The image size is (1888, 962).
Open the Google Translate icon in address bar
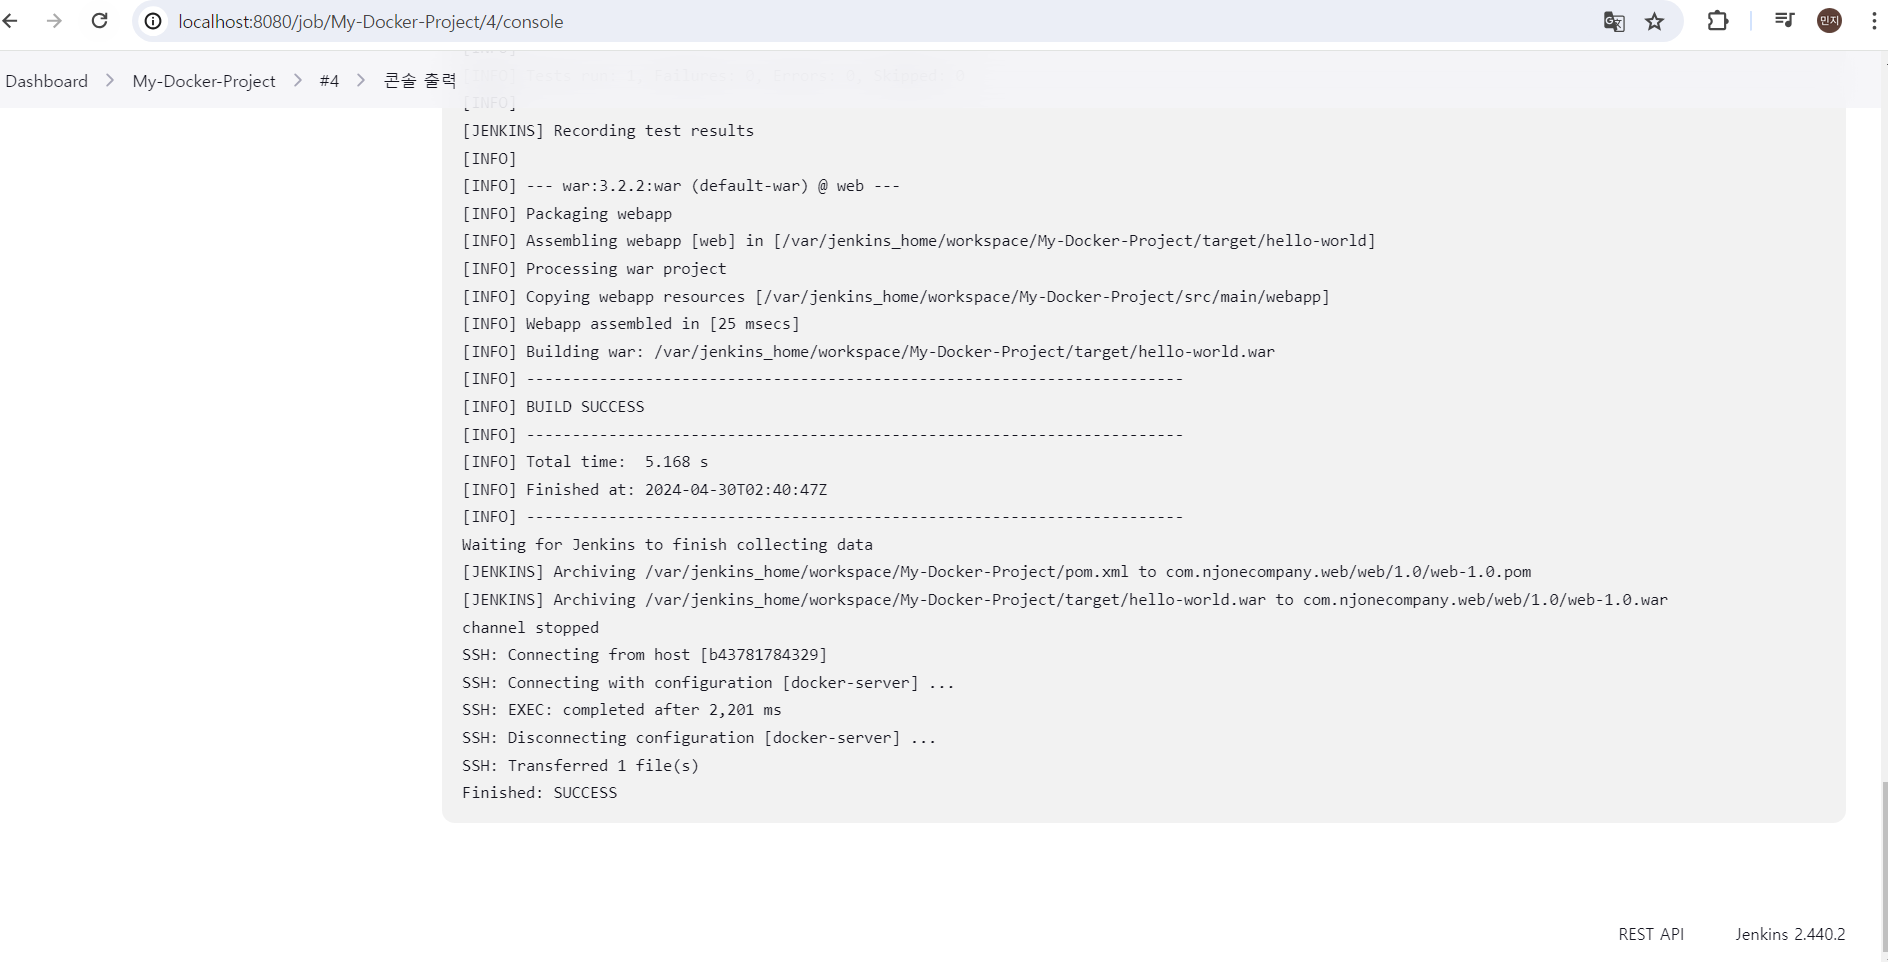[1614, 21]
